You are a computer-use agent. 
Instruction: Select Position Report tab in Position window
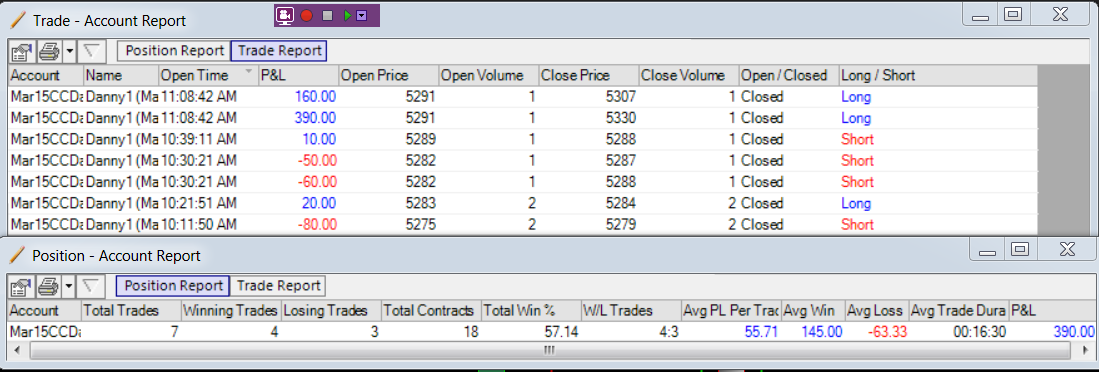point(172,286)
